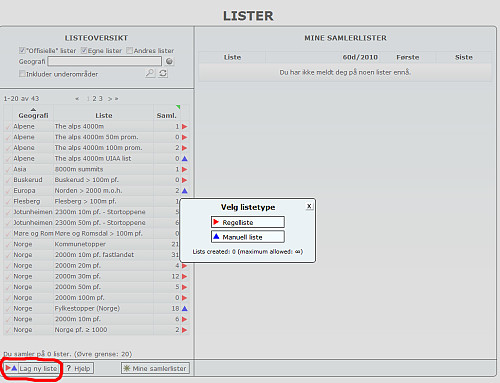This screenshot has width=500, height=383.
Task: Click the Første column header
Action: (408, 57)
